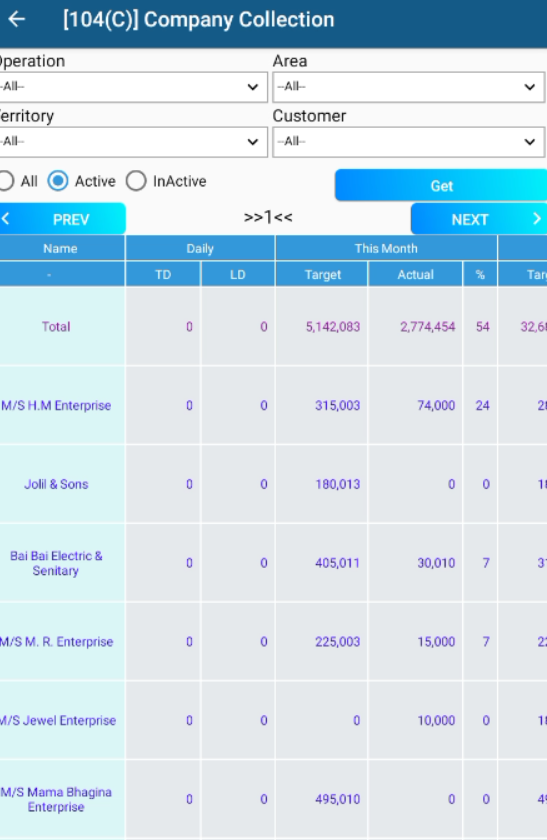Click actual value 15,000
Screen dimensions: 547x840
tap(436, 642)
